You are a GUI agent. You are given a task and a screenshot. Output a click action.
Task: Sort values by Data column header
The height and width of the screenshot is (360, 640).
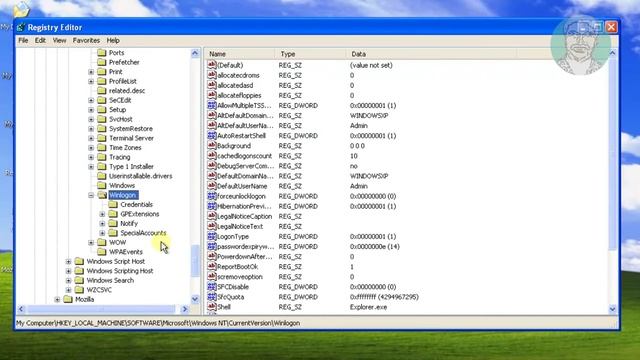(431, 54)
